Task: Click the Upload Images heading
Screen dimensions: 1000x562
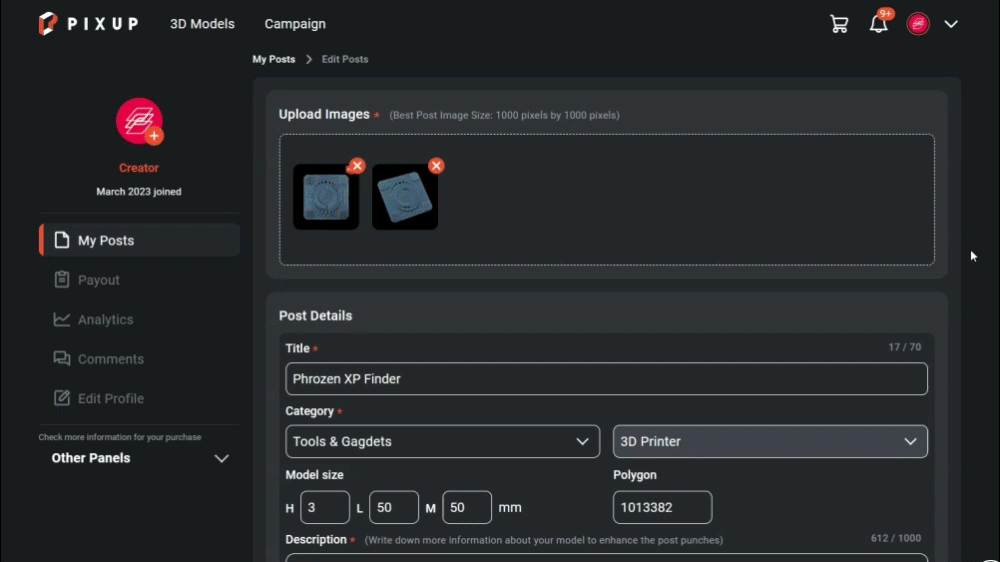Action: [324, 114]
